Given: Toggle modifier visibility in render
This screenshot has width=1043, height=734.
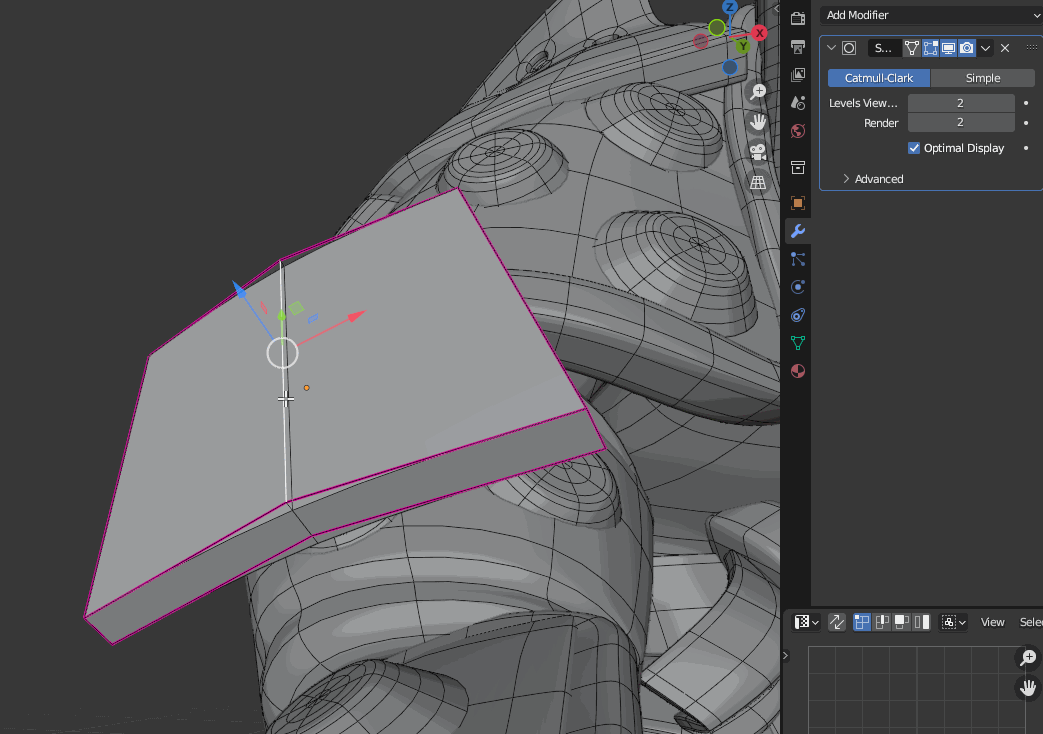Looking at the screenshot, I should tap(966, 48).
